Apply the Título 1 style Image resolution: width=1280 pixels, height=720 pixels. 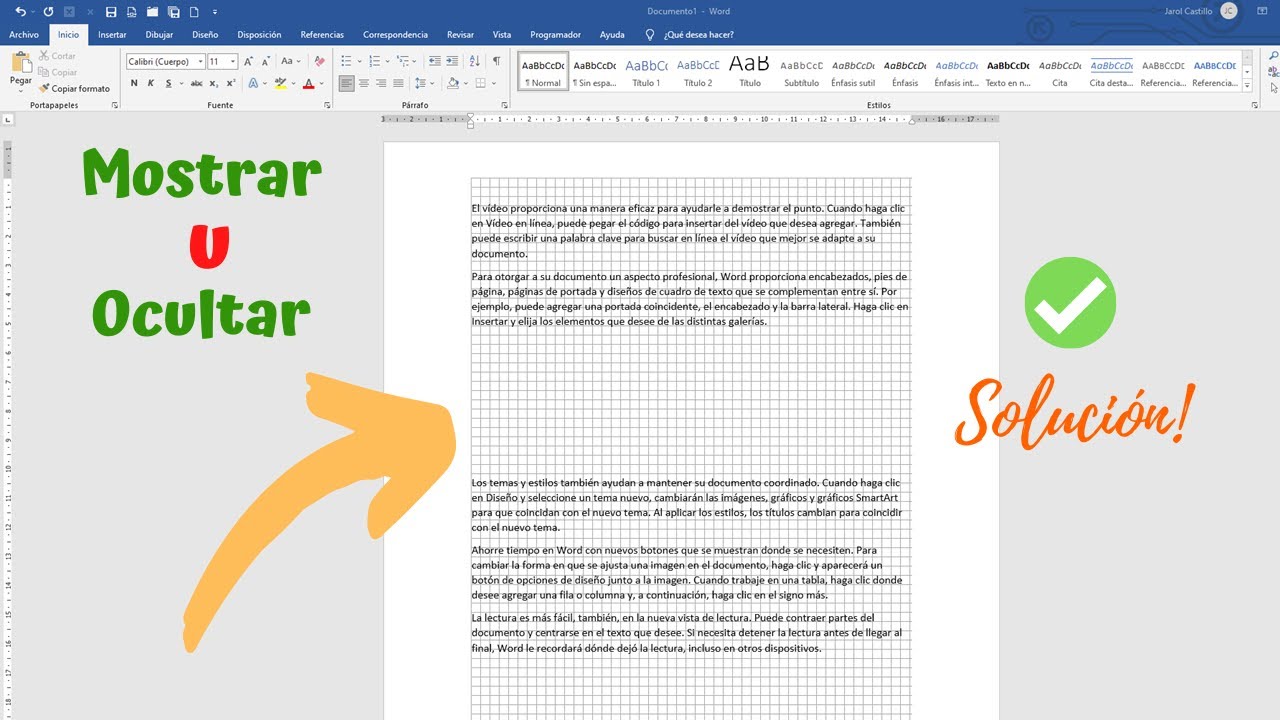tap(646, 72)
